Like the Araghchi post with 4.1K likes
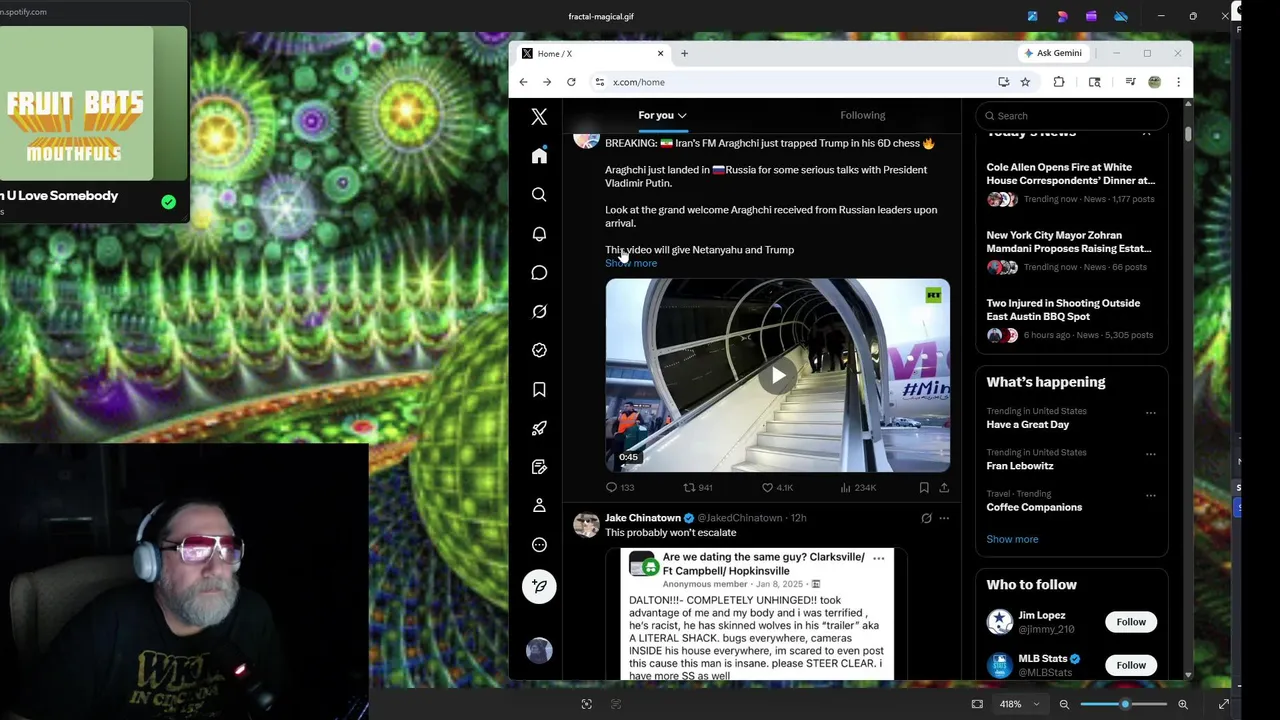The width and height of the screenshot is (1280, 720). pos(767,488)
